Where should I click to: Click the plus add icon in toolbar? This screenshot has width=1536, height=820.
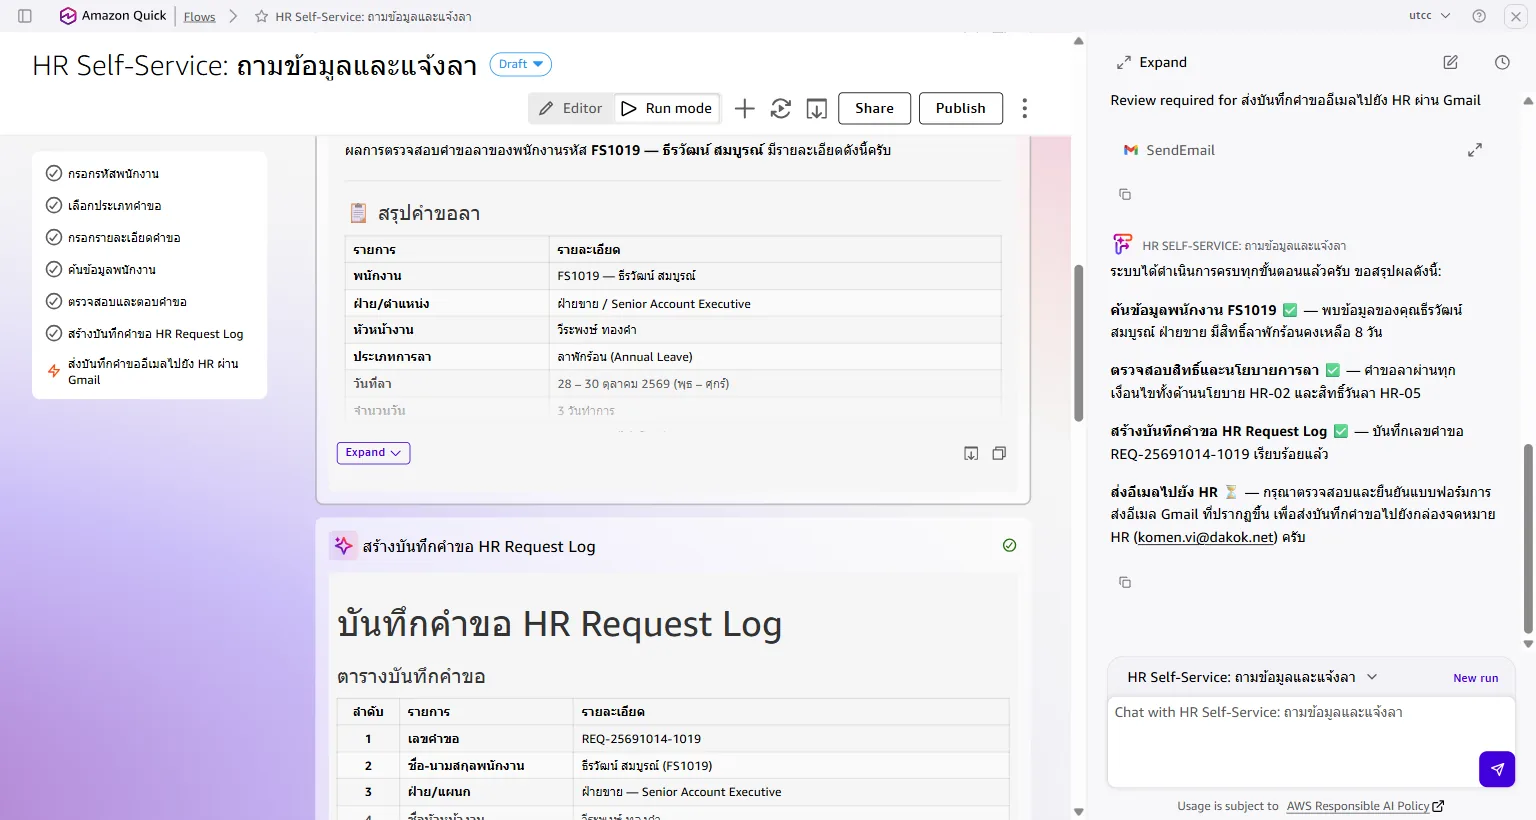[x=744, y=108]
